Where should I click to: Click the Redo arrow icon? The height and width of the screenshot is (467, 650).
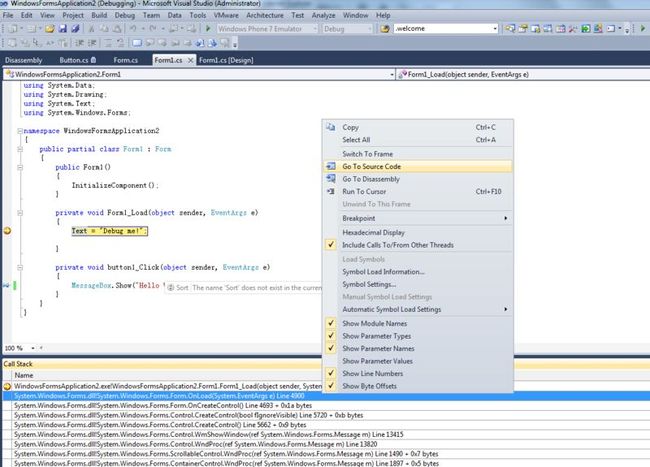click(153, 29)
